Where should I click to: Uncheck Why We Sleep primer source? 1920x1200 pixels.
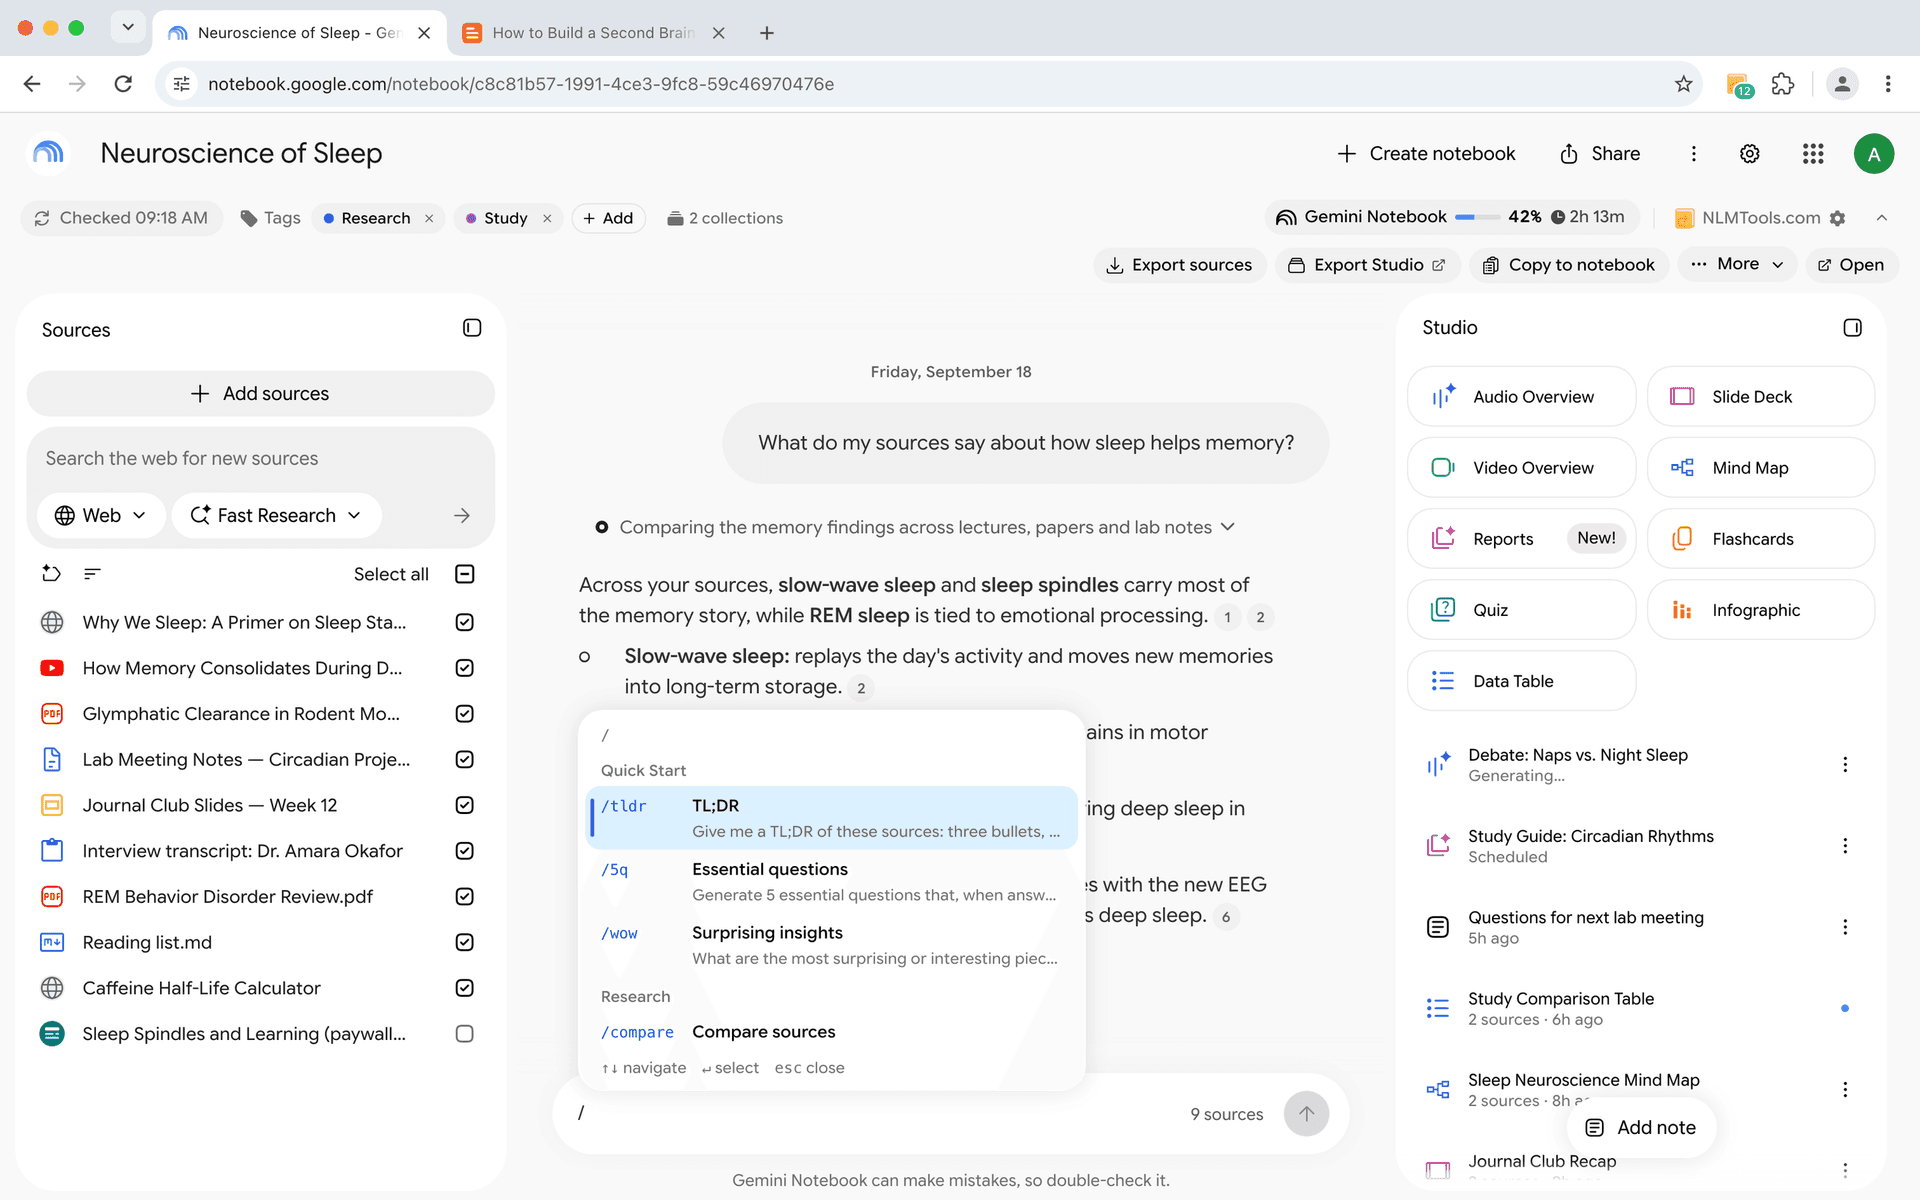coord(464,622)
